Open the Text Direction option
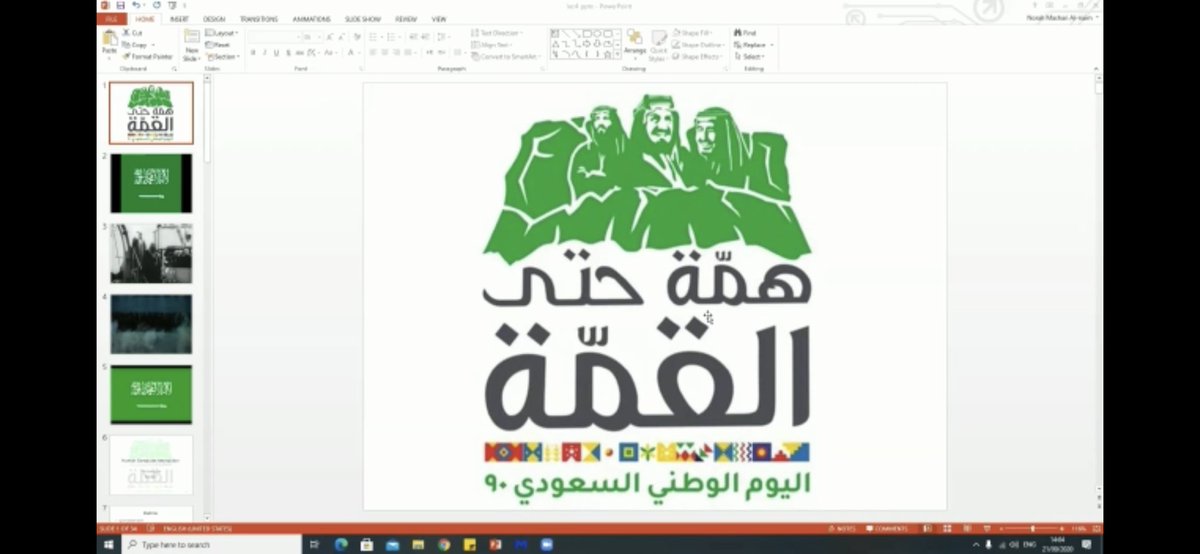Screen dimensions: 1200x554 point(499,33)
